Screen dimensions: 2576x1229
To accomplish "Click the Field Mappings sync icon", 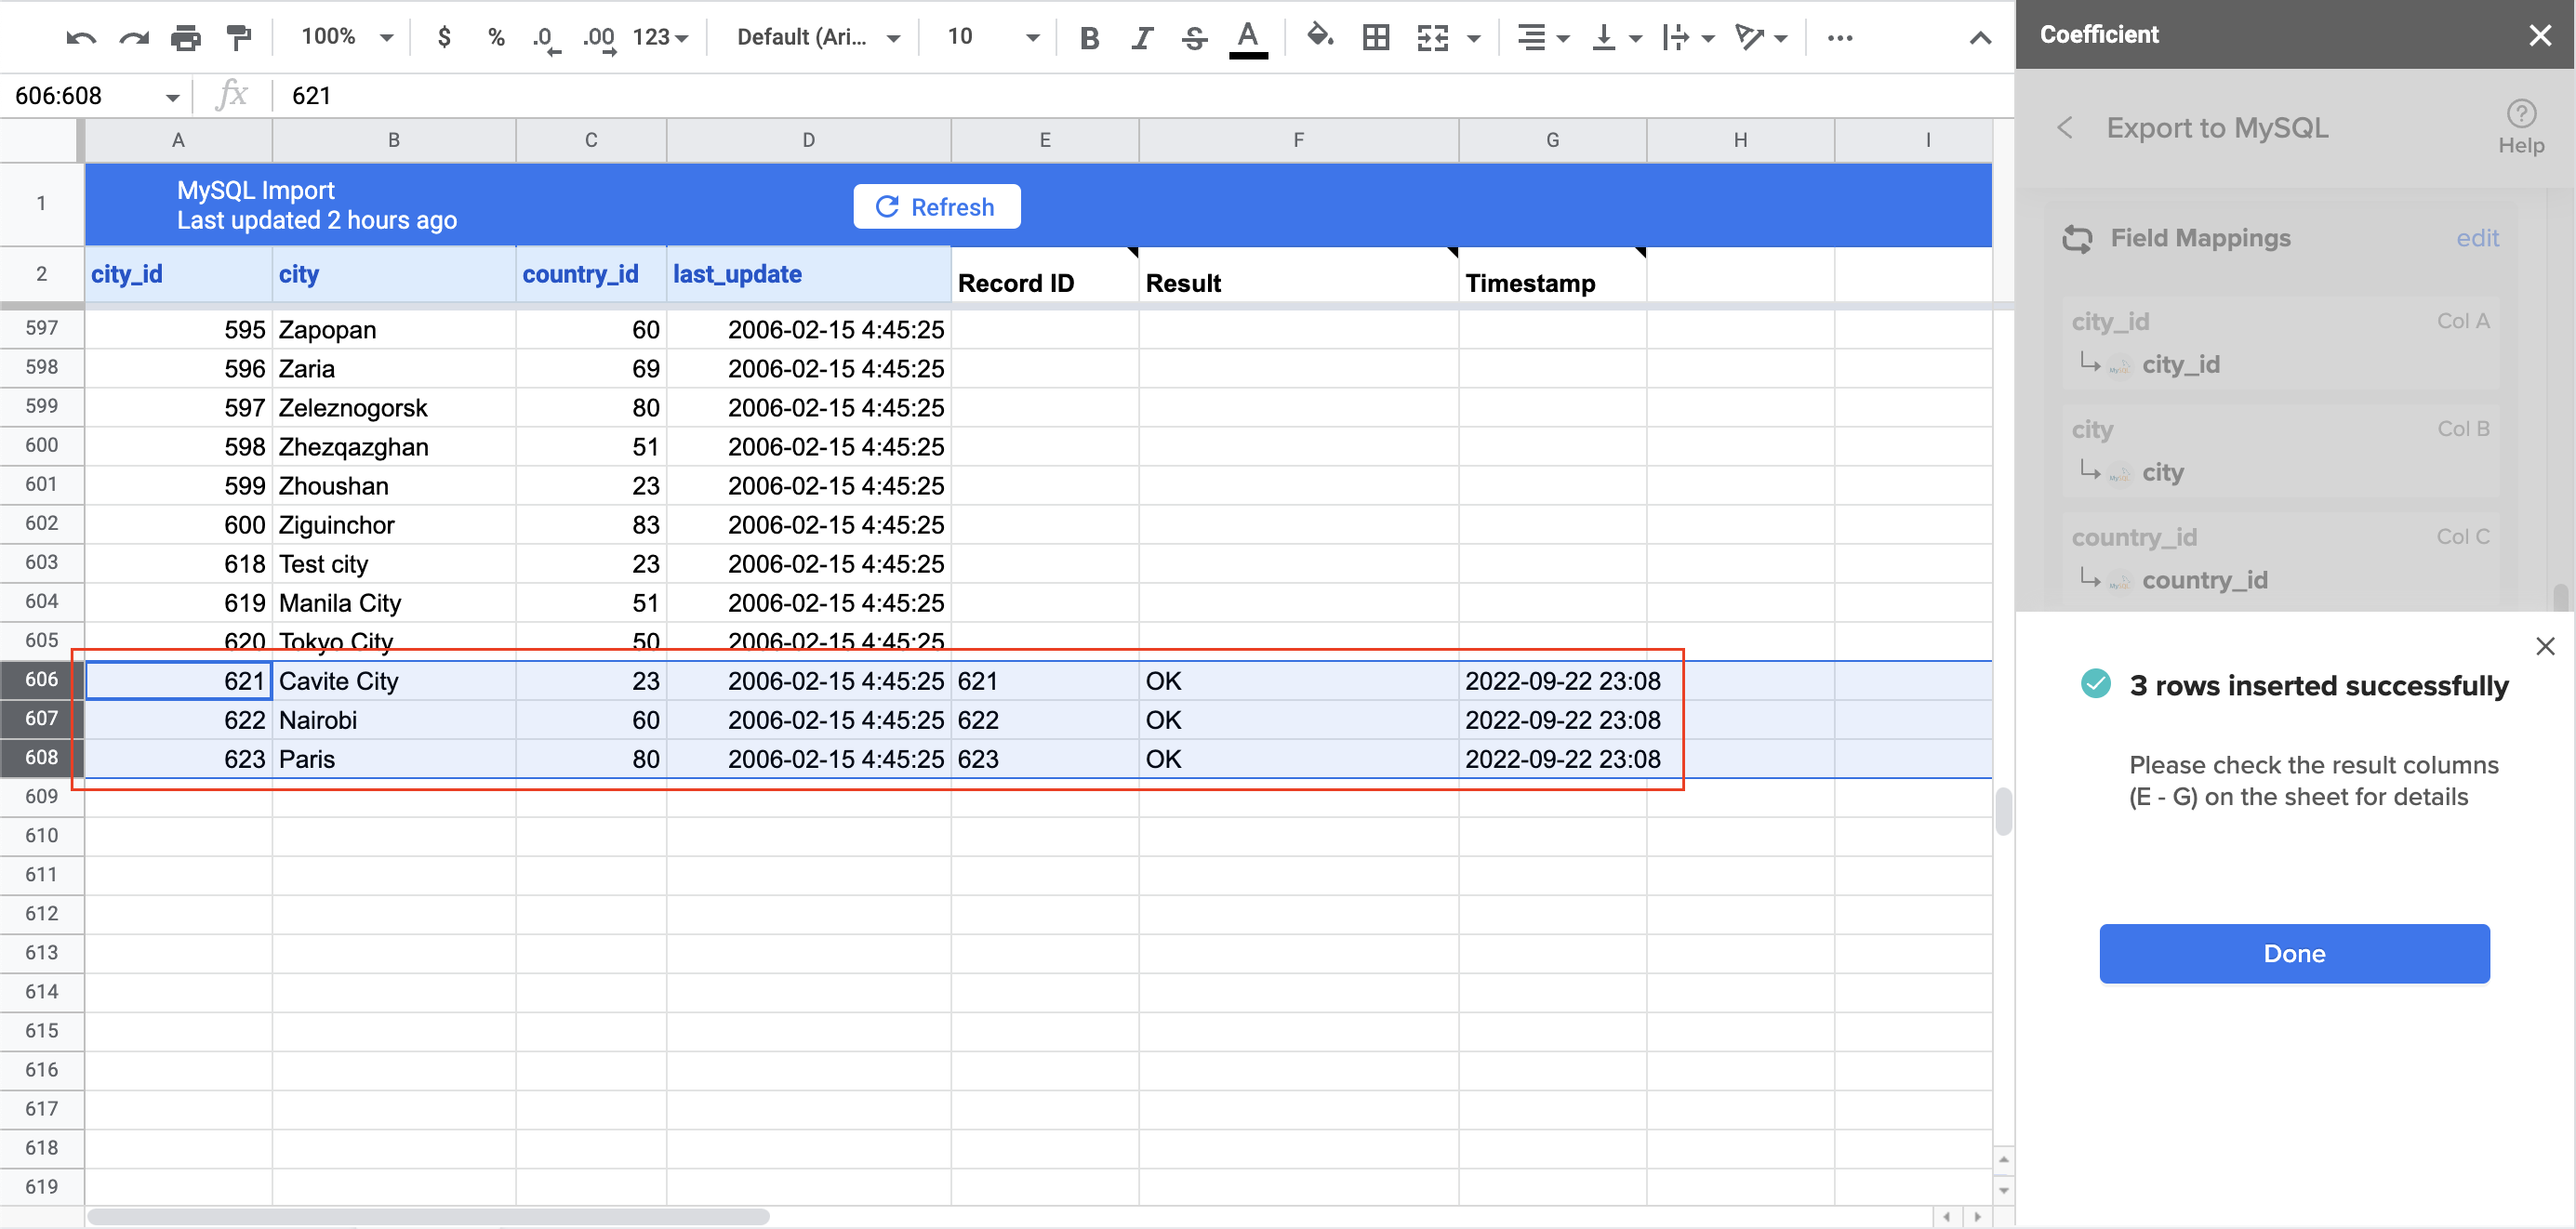I will point(2077,239).
